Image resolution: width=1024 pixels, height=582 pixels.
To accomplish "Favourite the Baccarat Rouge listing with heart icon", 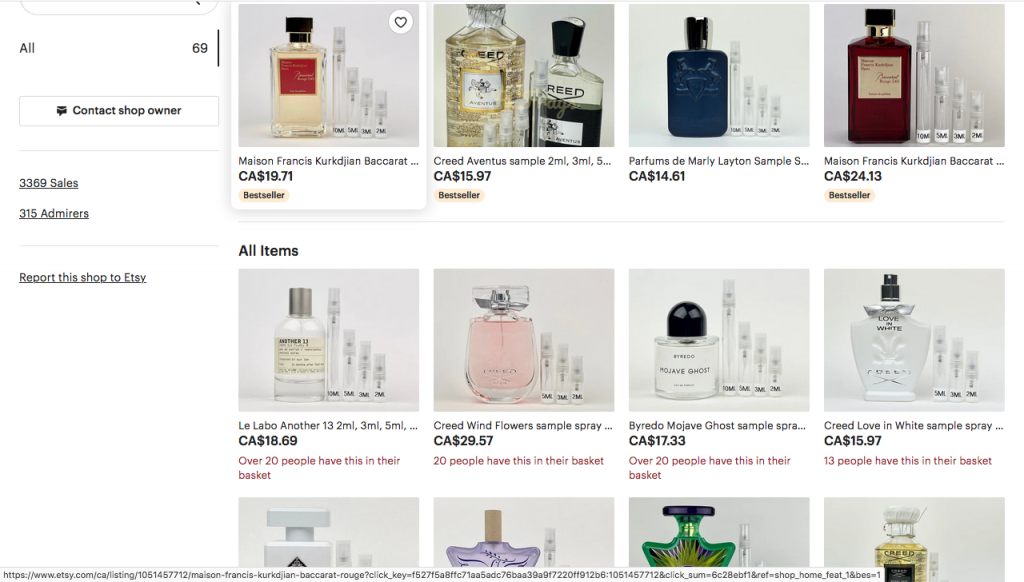I will pyautogui.click(x=400, y=22).
